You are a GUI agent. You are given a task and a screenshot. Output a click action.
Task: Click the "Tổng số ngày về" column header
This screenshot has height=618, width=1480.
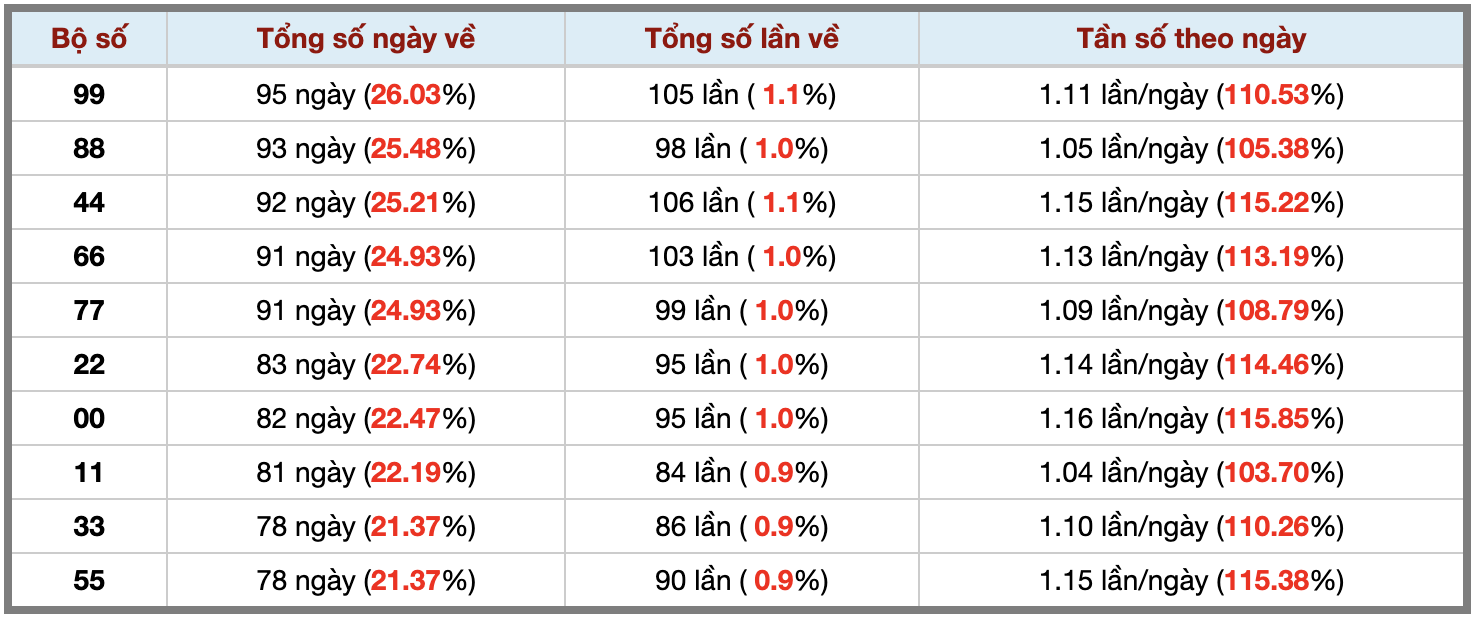pyautogui.click(x=365, y=39)
